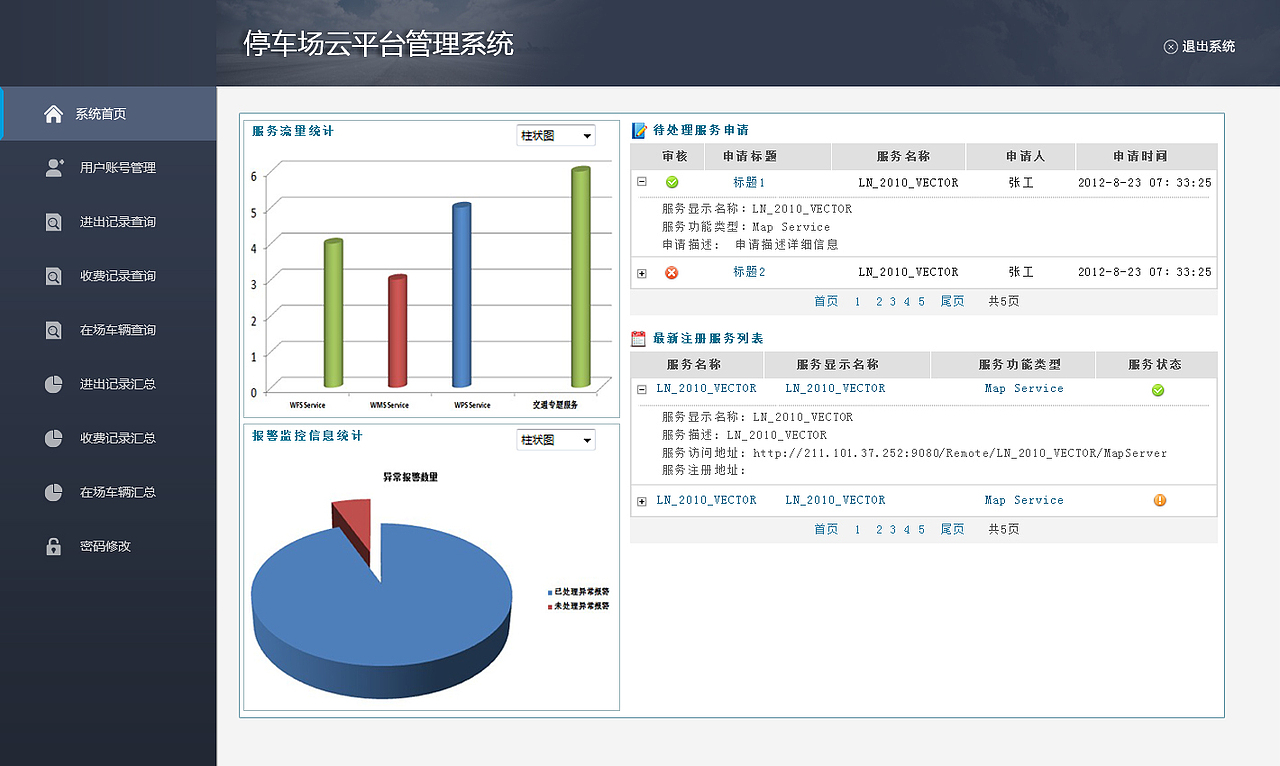Viewport: 1280px width, 766px height.
Task: Click the 审核 column header
Action: pyautogui.click(x=675, y=157)
